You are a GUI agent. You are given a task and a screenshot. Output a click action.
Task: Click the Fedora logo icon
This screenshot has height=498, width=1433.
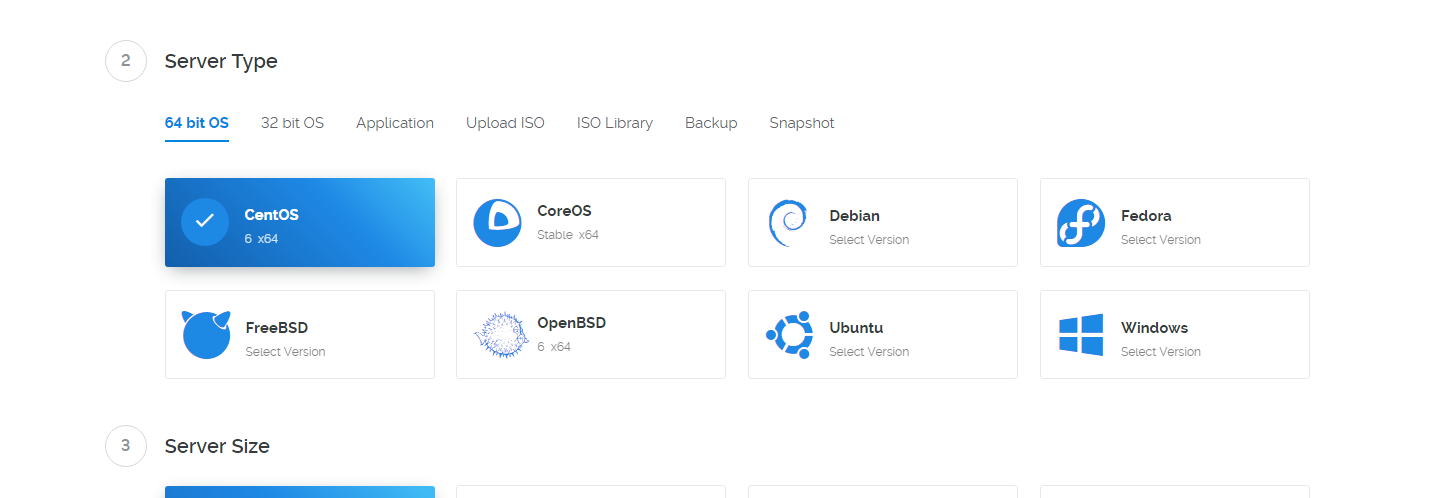(x=1081, y=222)
